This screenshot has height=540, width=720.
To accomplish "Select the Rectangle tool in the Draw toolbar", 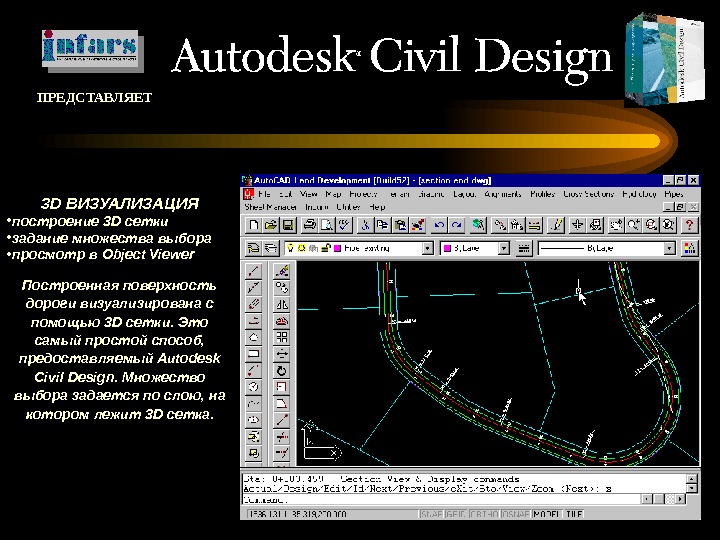I will (x=254, y=354).
